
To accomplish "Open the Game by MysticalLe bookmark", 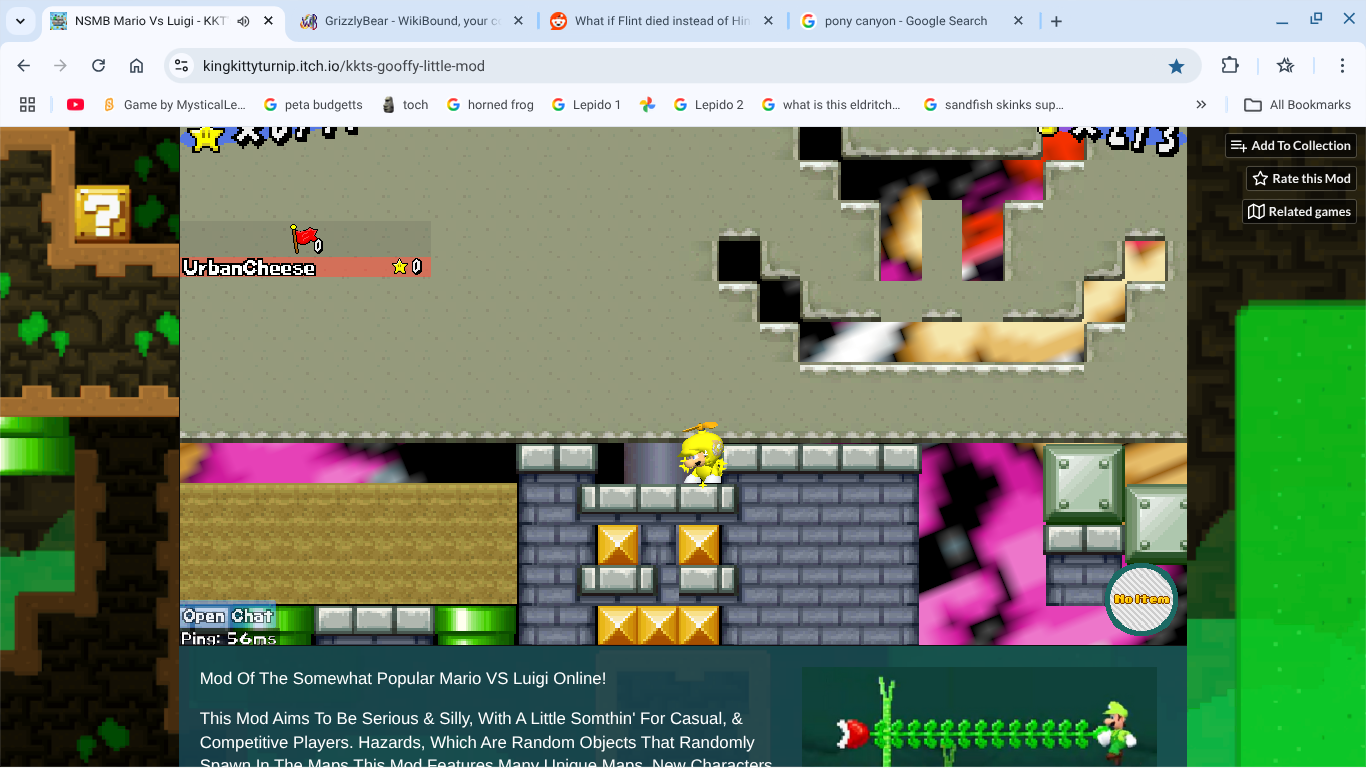I will tap(174, 104).
